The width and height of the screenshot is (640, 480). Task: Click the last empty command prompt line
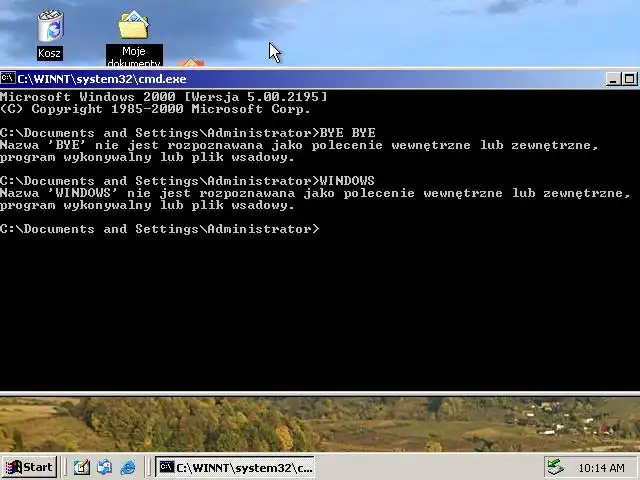160,229
